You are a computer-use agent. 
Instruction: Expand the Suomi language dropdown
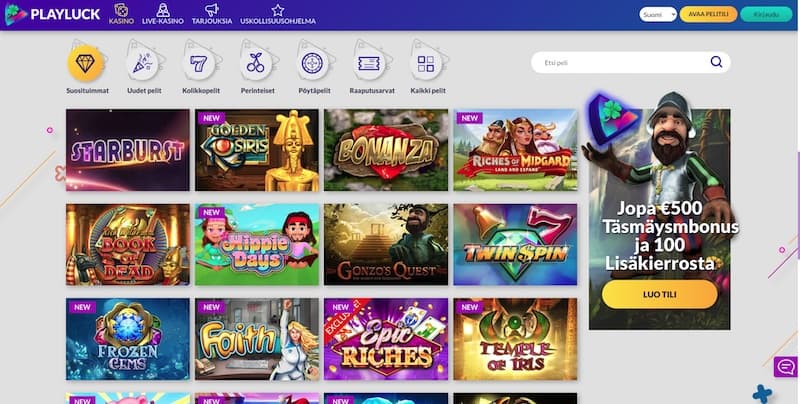pyautogui.click(x=658, y=14)
